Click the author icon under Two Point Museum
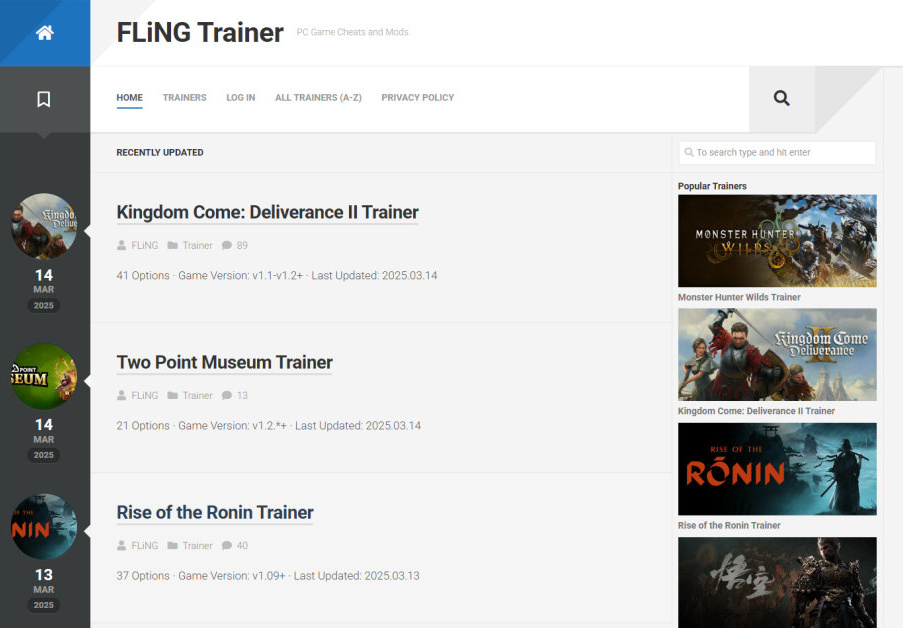Viewport: 903px width, 628px height. (122, 395)
